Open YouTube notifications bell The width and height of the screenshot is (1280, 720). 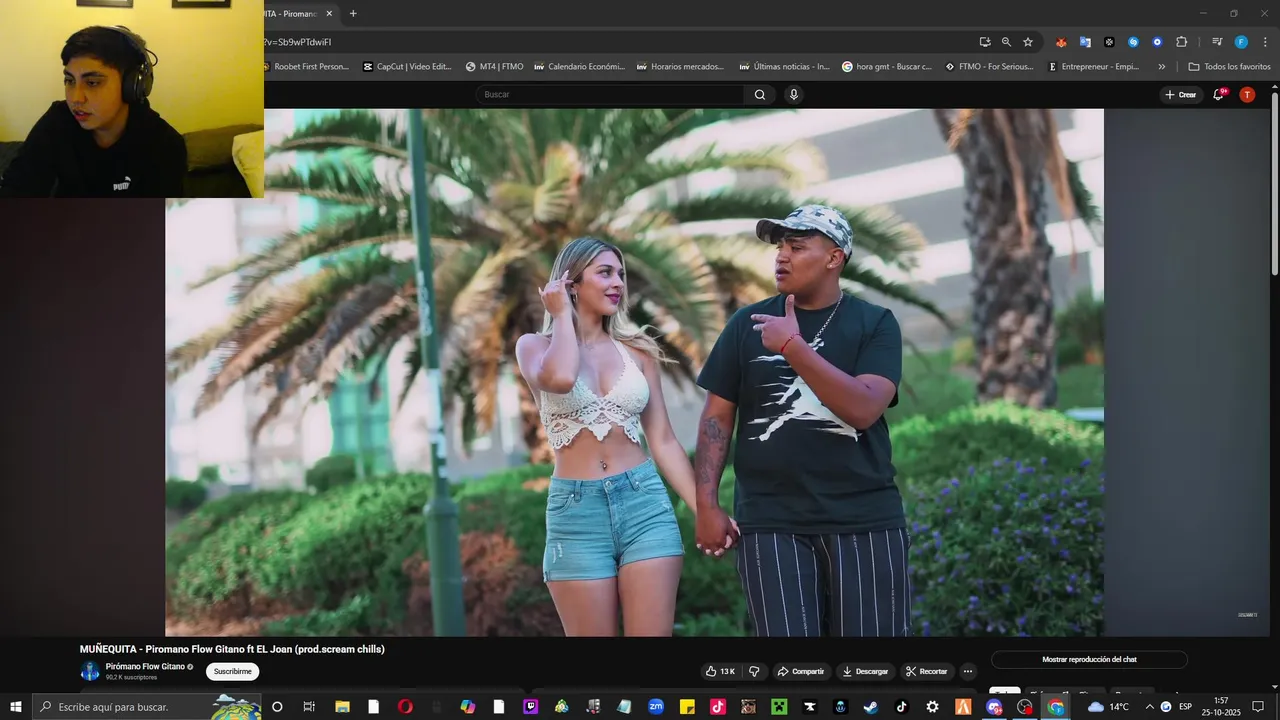(x=1219, y=95)
